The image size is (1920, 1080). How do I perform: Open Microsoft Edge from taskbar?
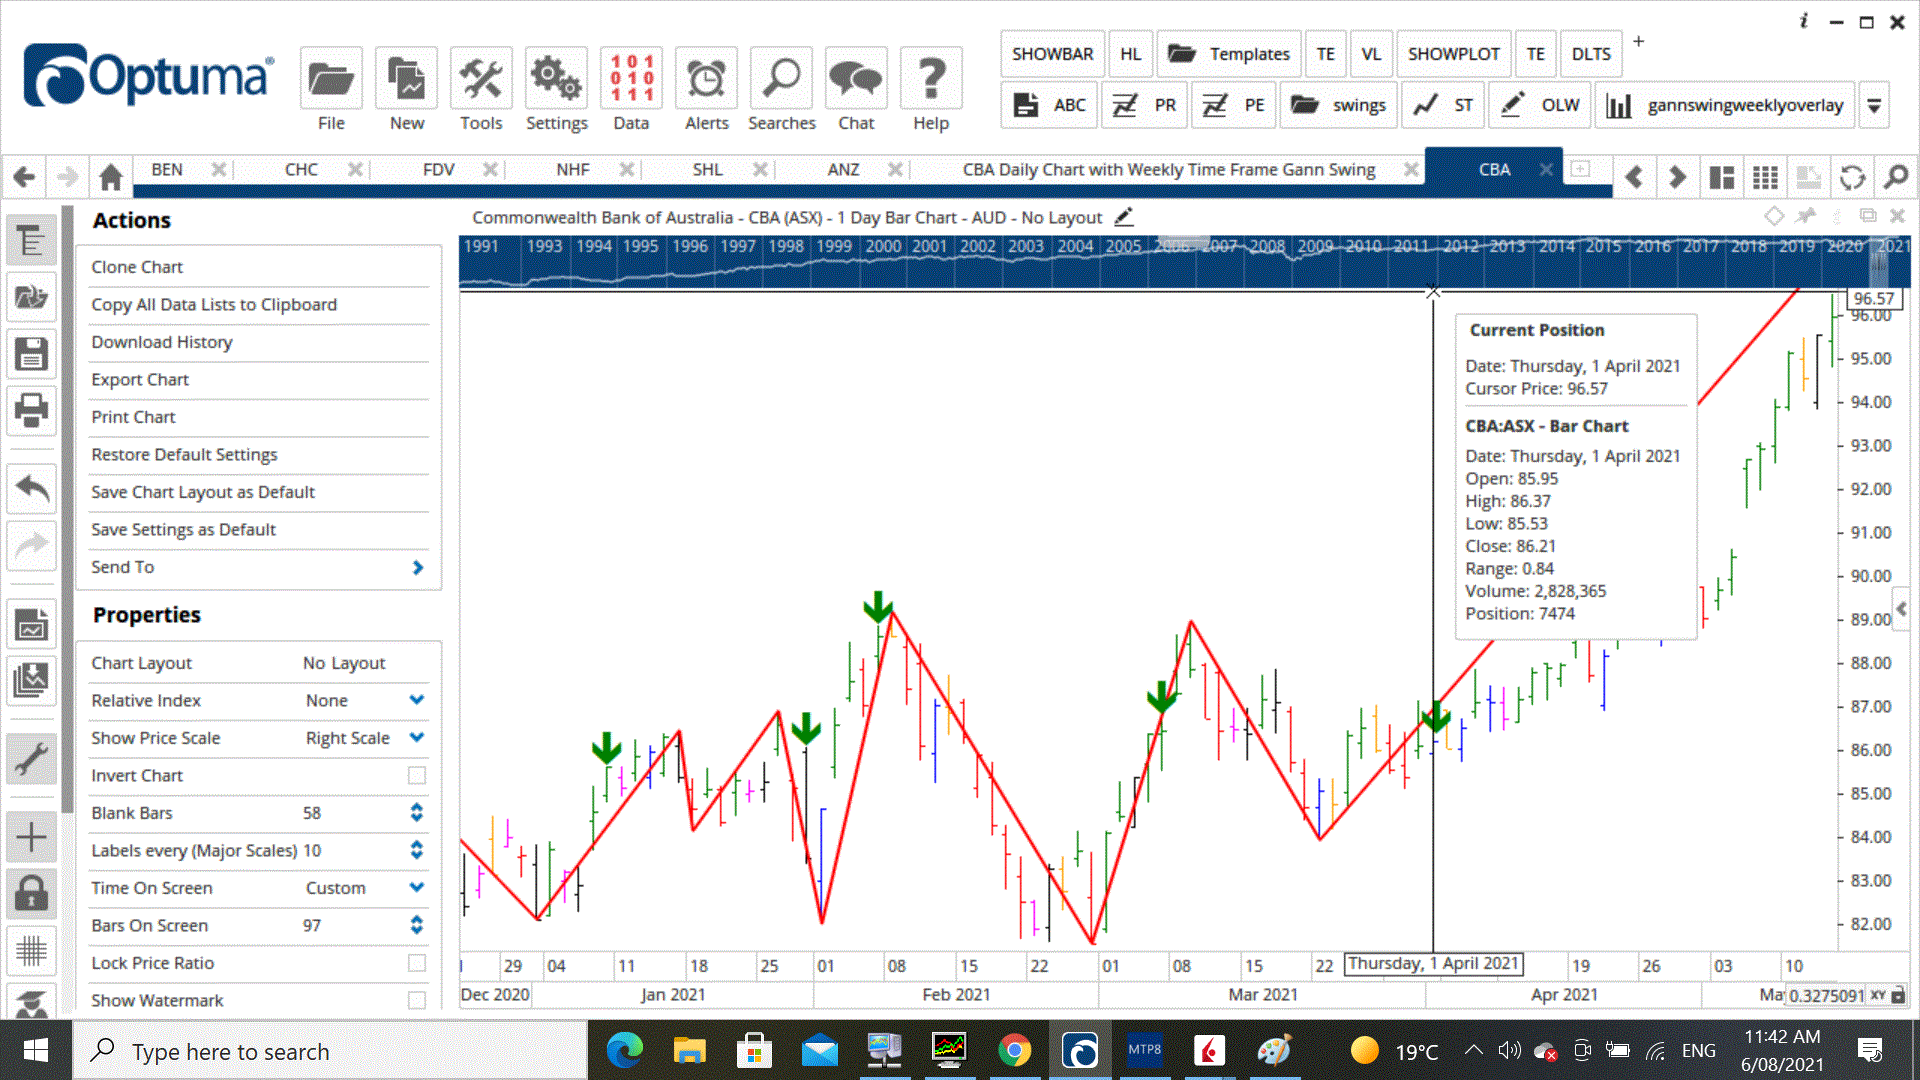tap(624, 1051)
